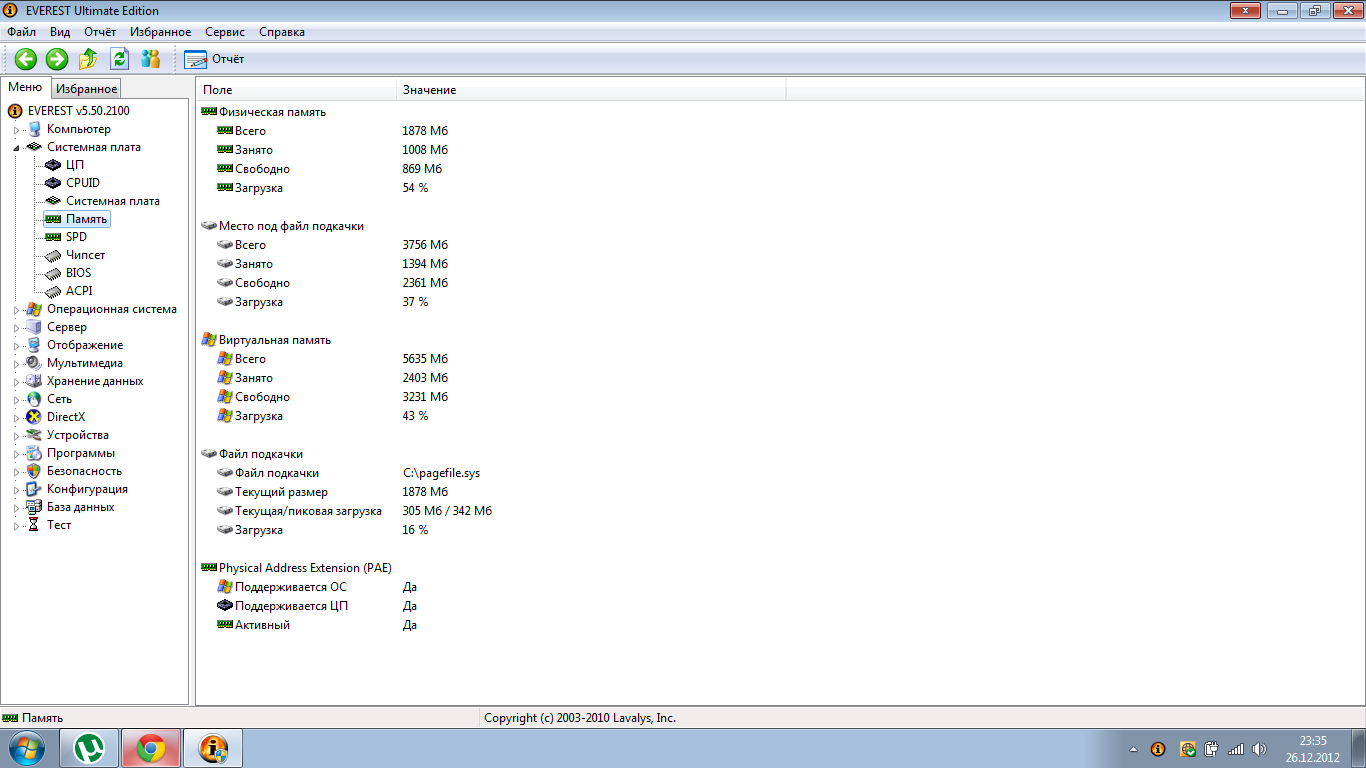
Task: Open uTorrent from the taskbar
Action: coord(89,748)
